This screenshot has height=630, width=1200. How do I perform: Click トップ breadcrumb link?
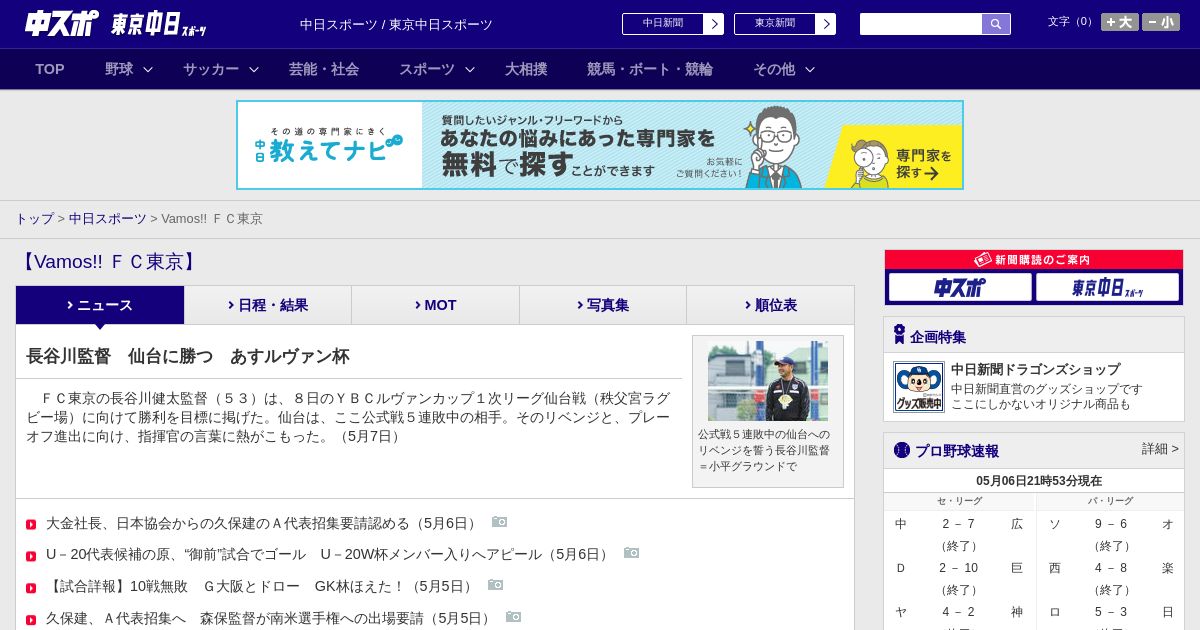pyautogui.click(x=34, y=219)
